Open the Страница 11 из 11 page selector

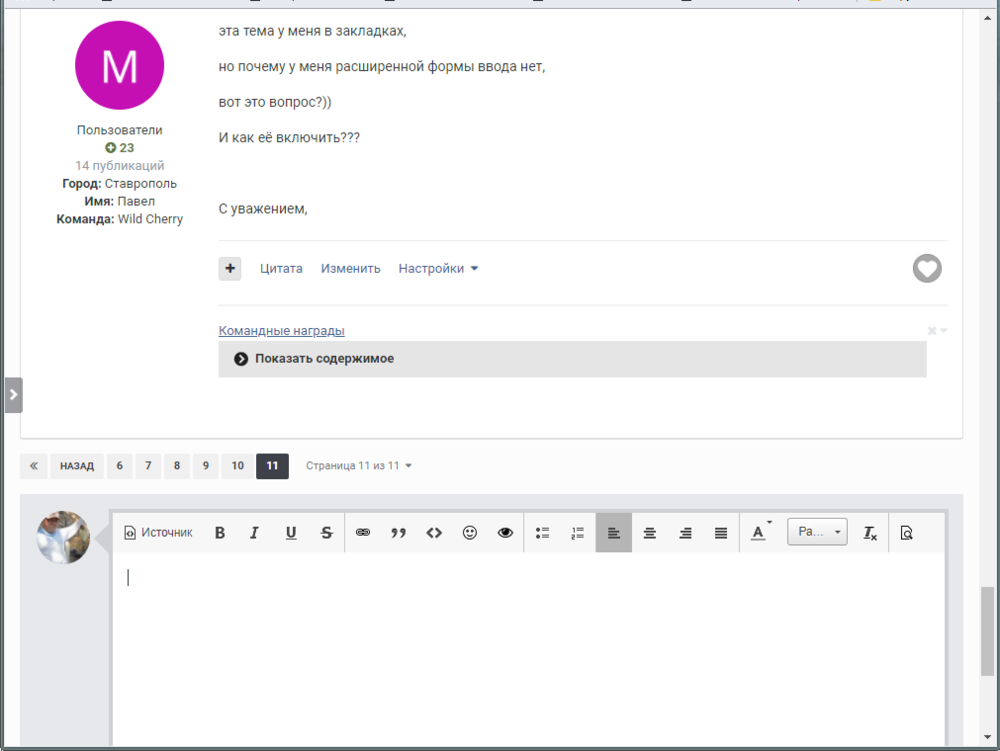(359, 466)
